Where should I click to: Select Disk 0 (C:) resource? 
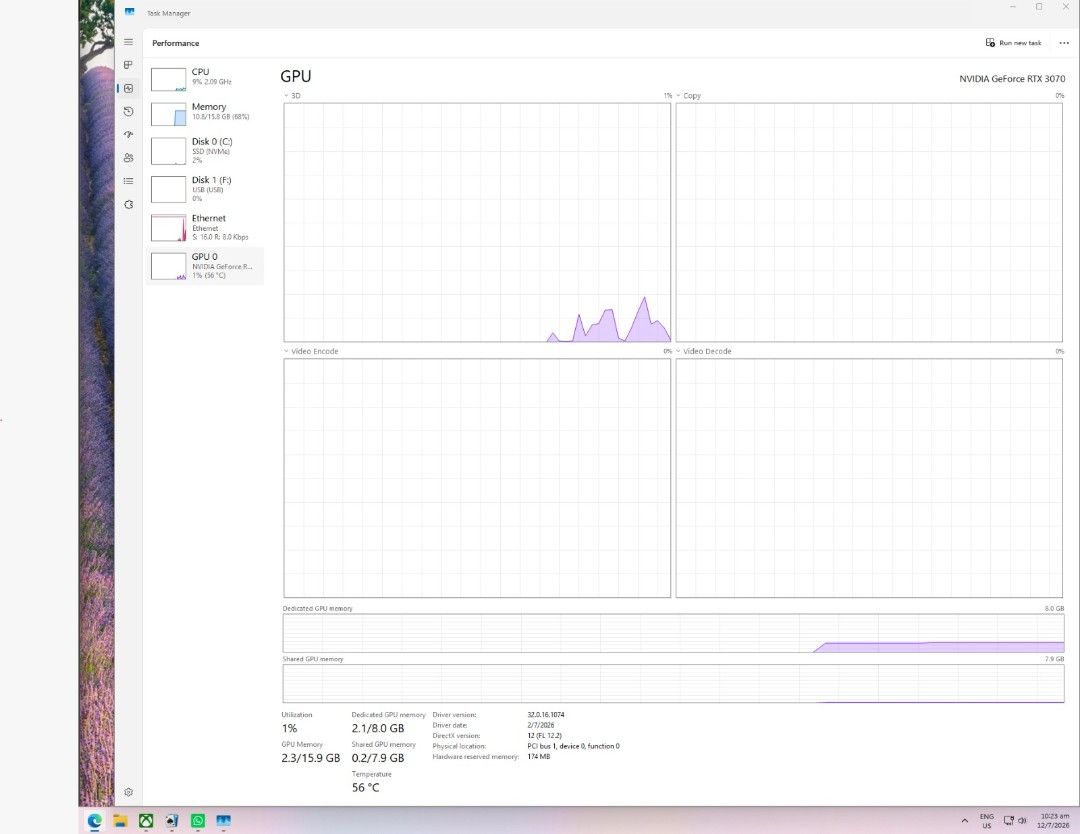(x=205, y=151)
